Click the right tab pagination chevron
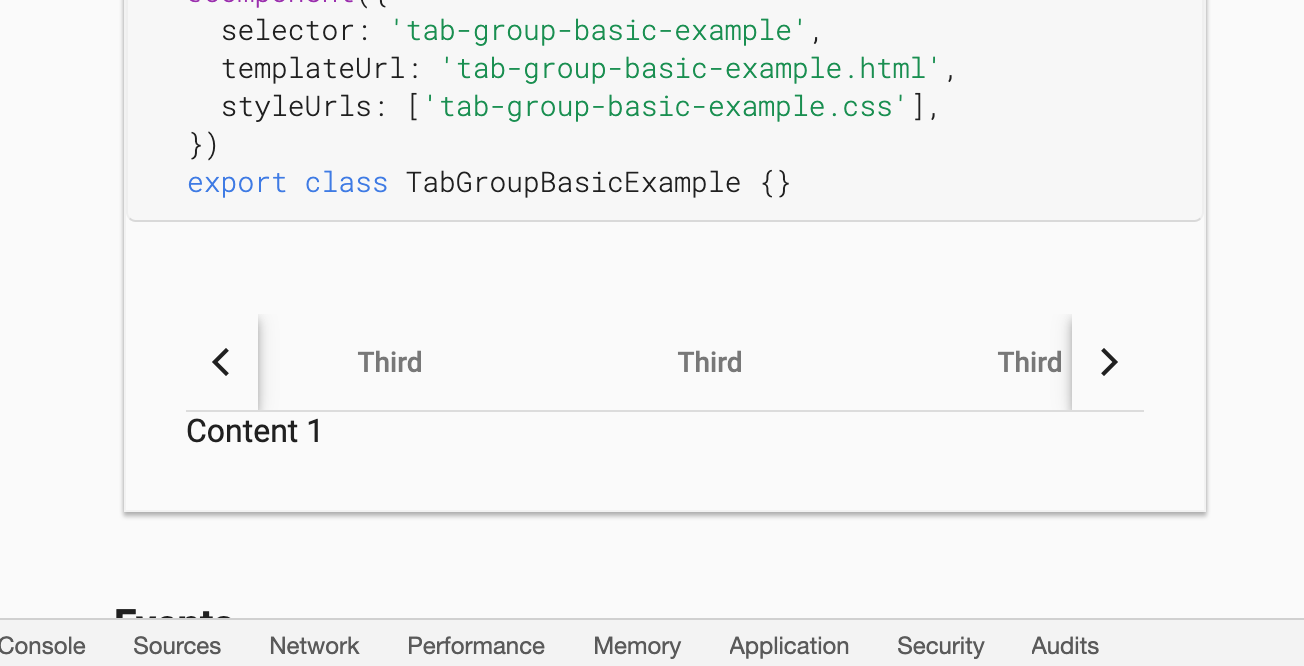The height and width of the screenshot is (666, 1304). pyautogui.click(x=1108, y=362)
